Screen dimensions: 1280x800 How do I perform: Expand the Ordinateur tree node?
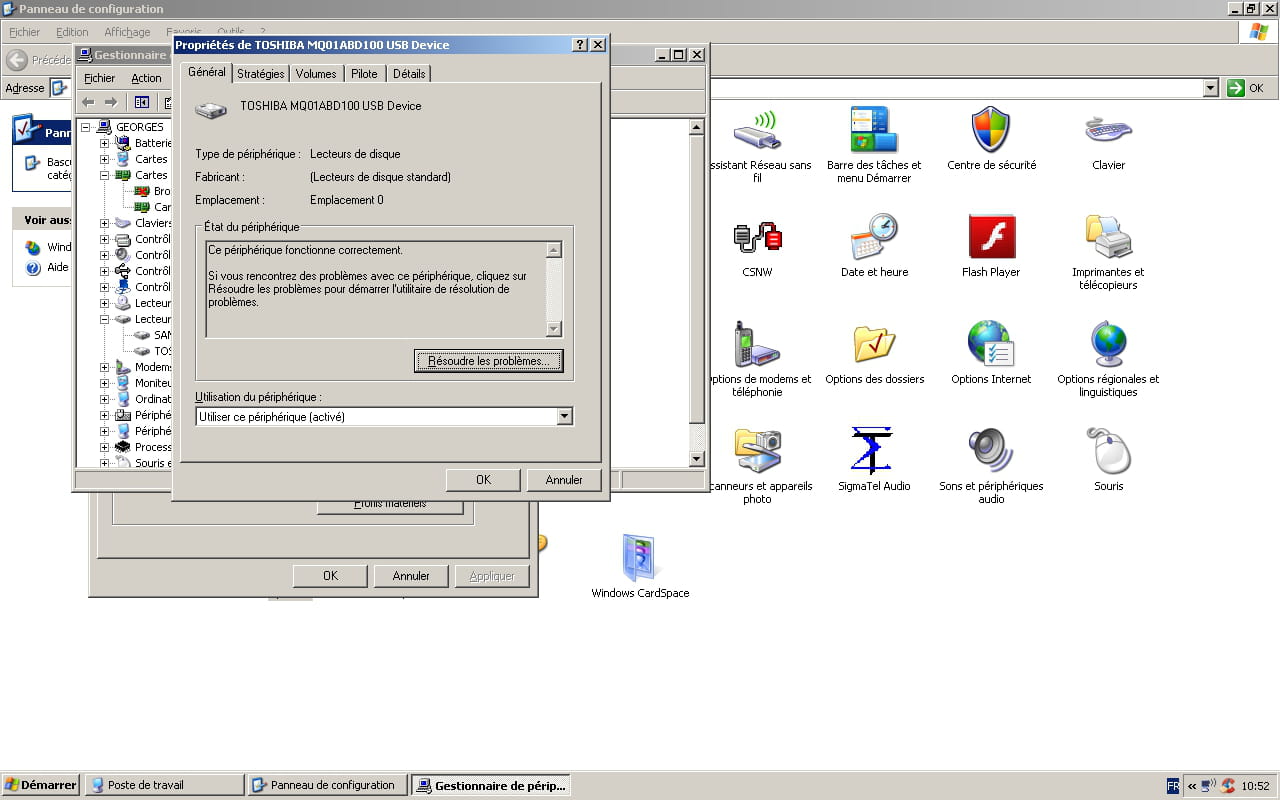click(x=104, y=400)
